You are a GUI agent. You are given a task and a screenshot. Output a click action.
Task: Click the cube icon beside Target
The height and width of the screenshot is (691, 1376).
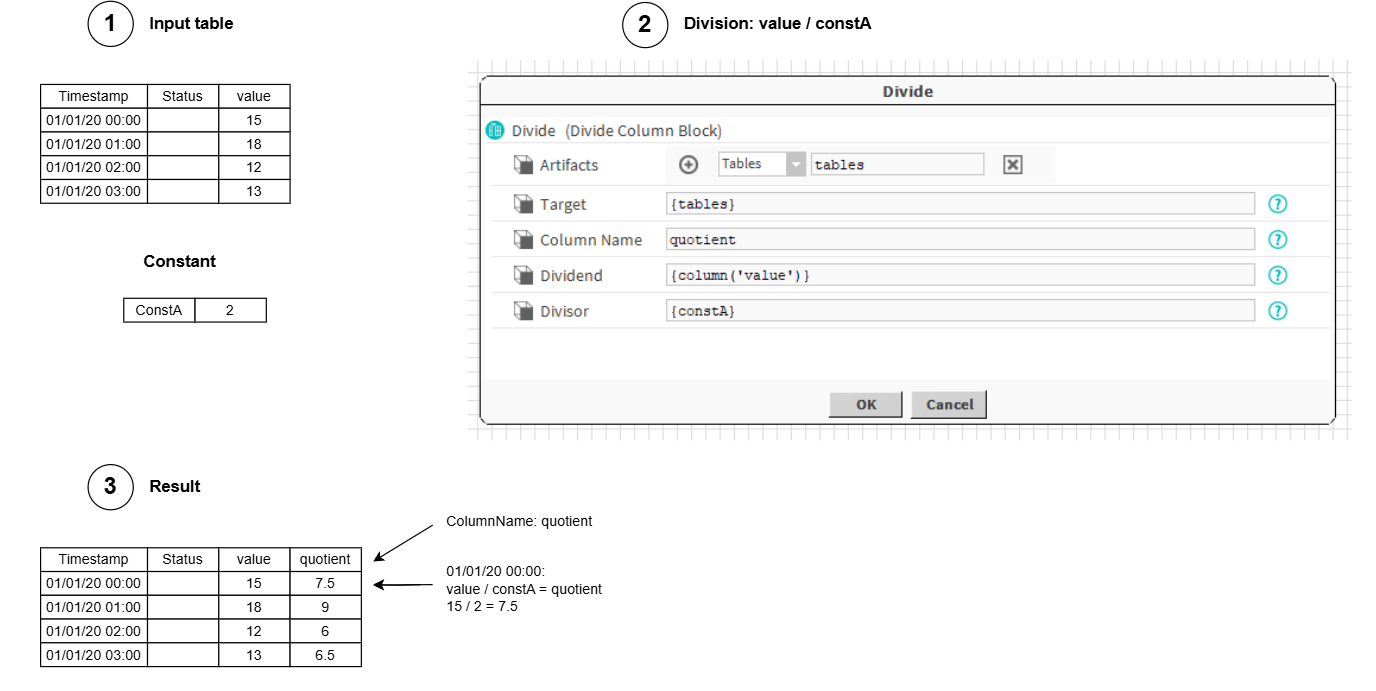point(523,204)
